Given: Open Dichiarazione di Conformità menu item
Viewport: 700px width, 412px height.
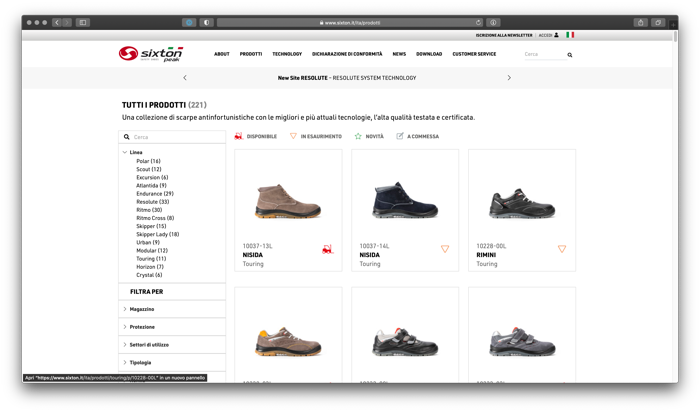Looking at the screenshot, I should pyautogui.click(x=347, y=54).
